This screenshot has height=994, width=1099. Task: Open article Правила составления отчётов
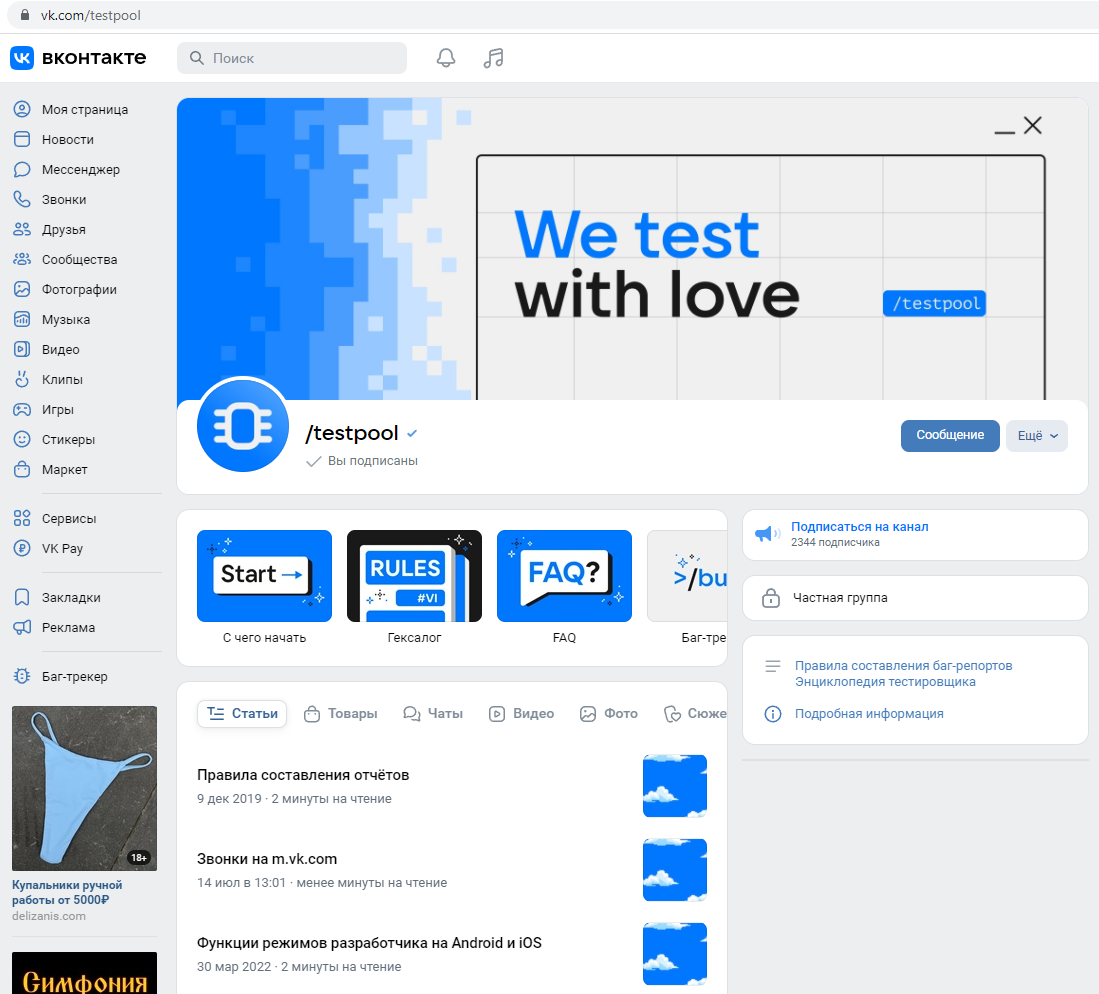point(303,775)
